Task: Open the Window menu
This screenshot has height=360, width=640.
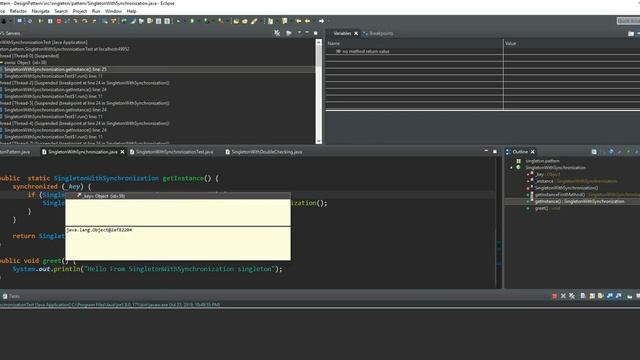Action: coord(113,11)
